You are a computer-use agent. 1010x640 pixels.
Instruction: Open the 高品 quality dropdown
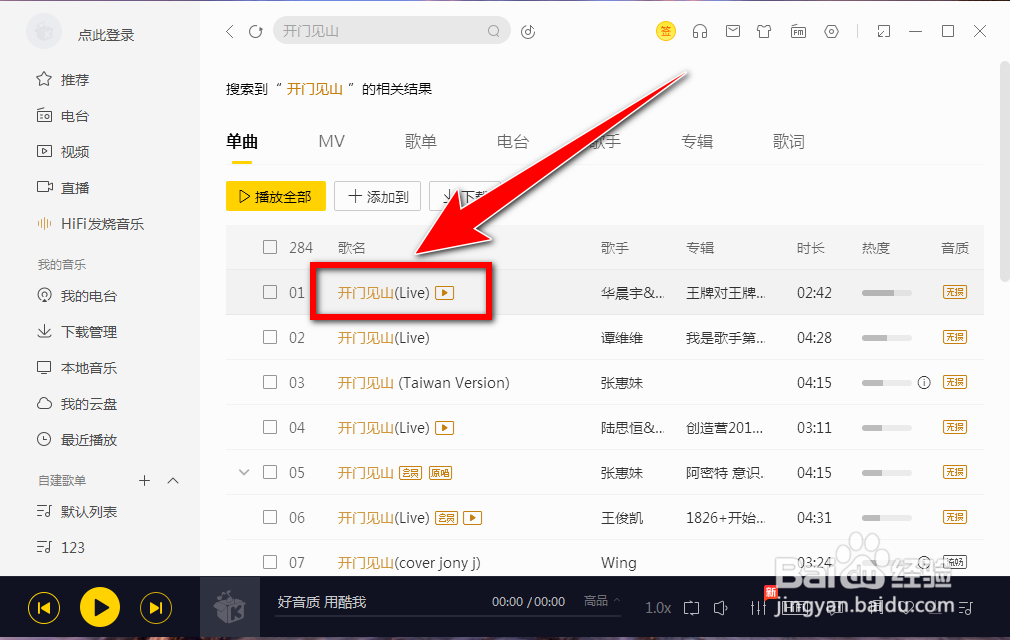coord(602,601)
